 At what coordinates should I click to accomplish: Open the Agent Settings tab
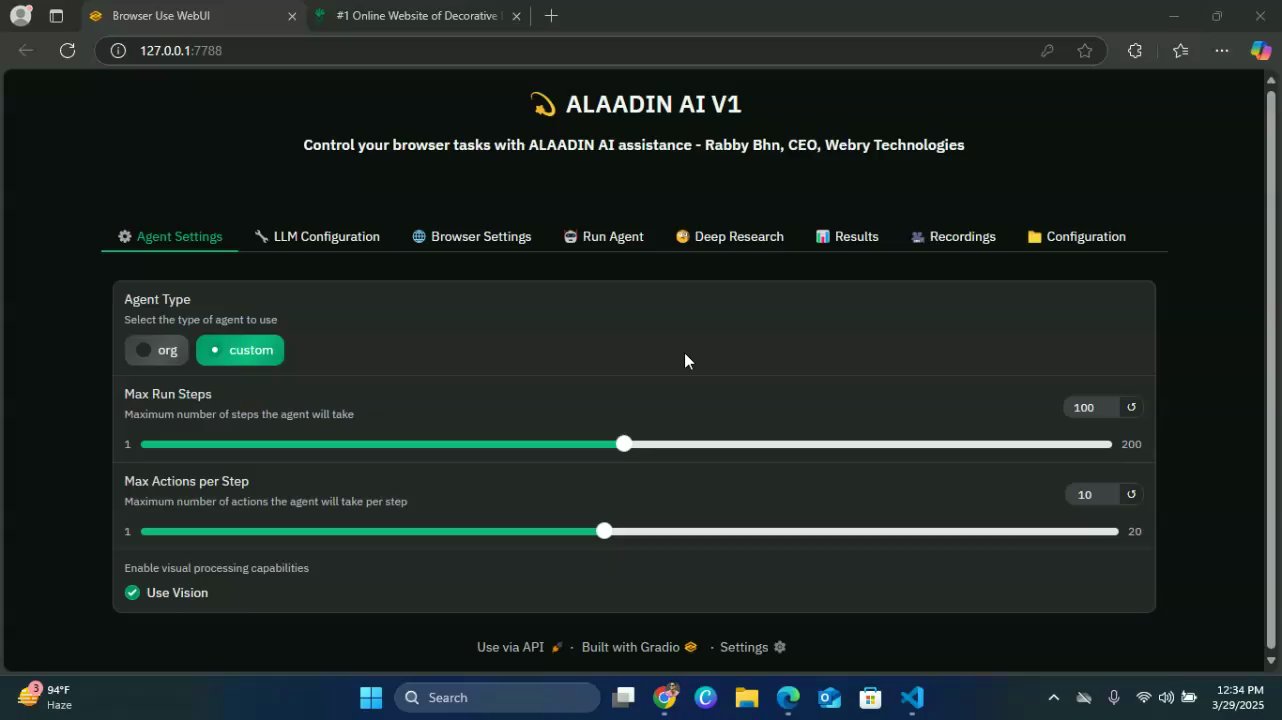(170, 237)
